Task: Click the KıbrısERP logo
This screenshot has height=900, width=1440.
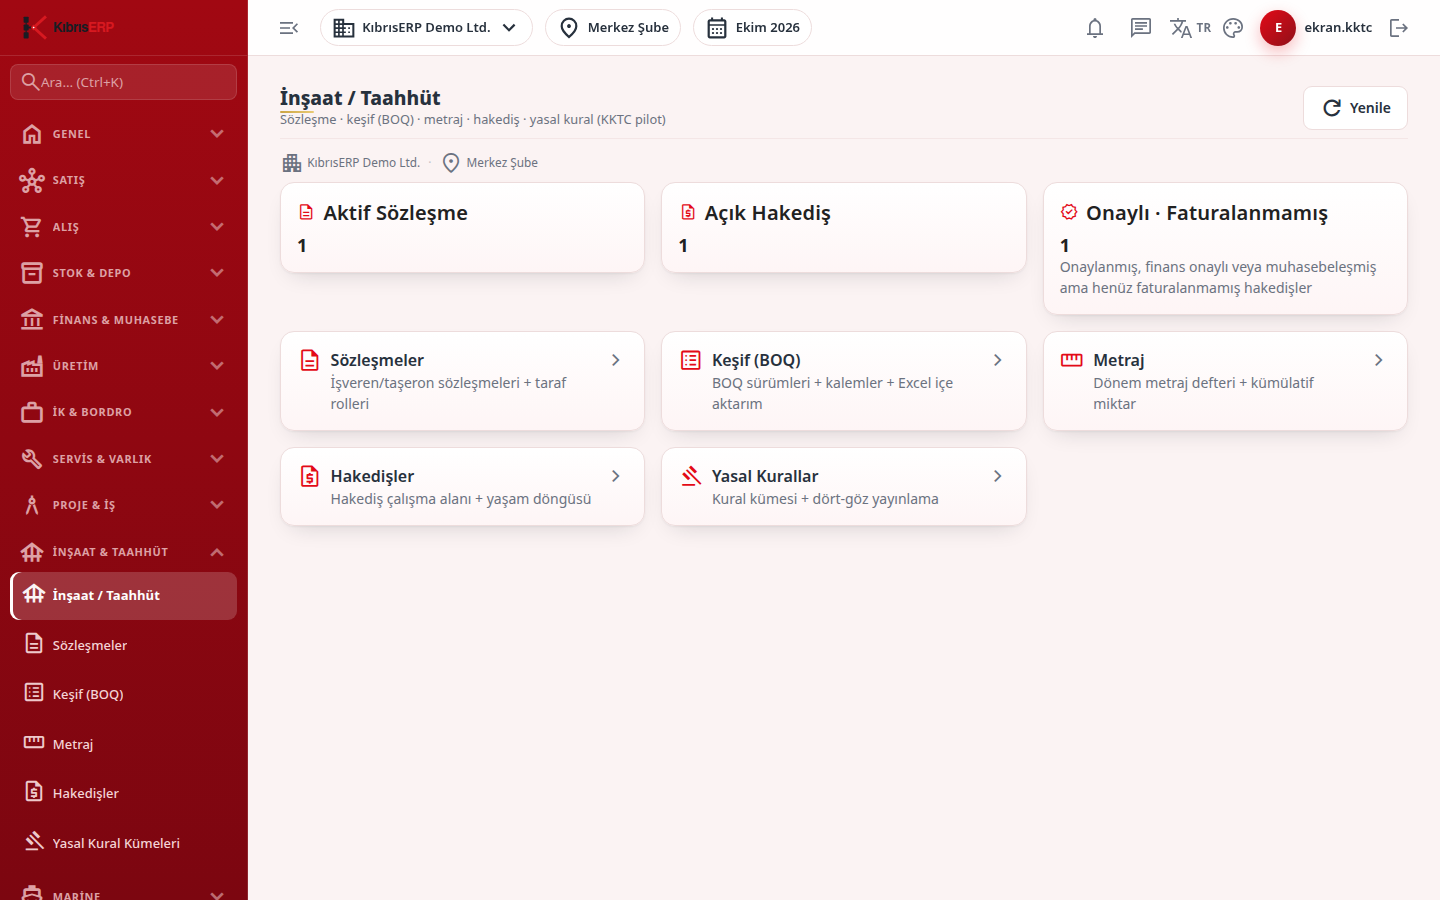Action: [68, 27]
